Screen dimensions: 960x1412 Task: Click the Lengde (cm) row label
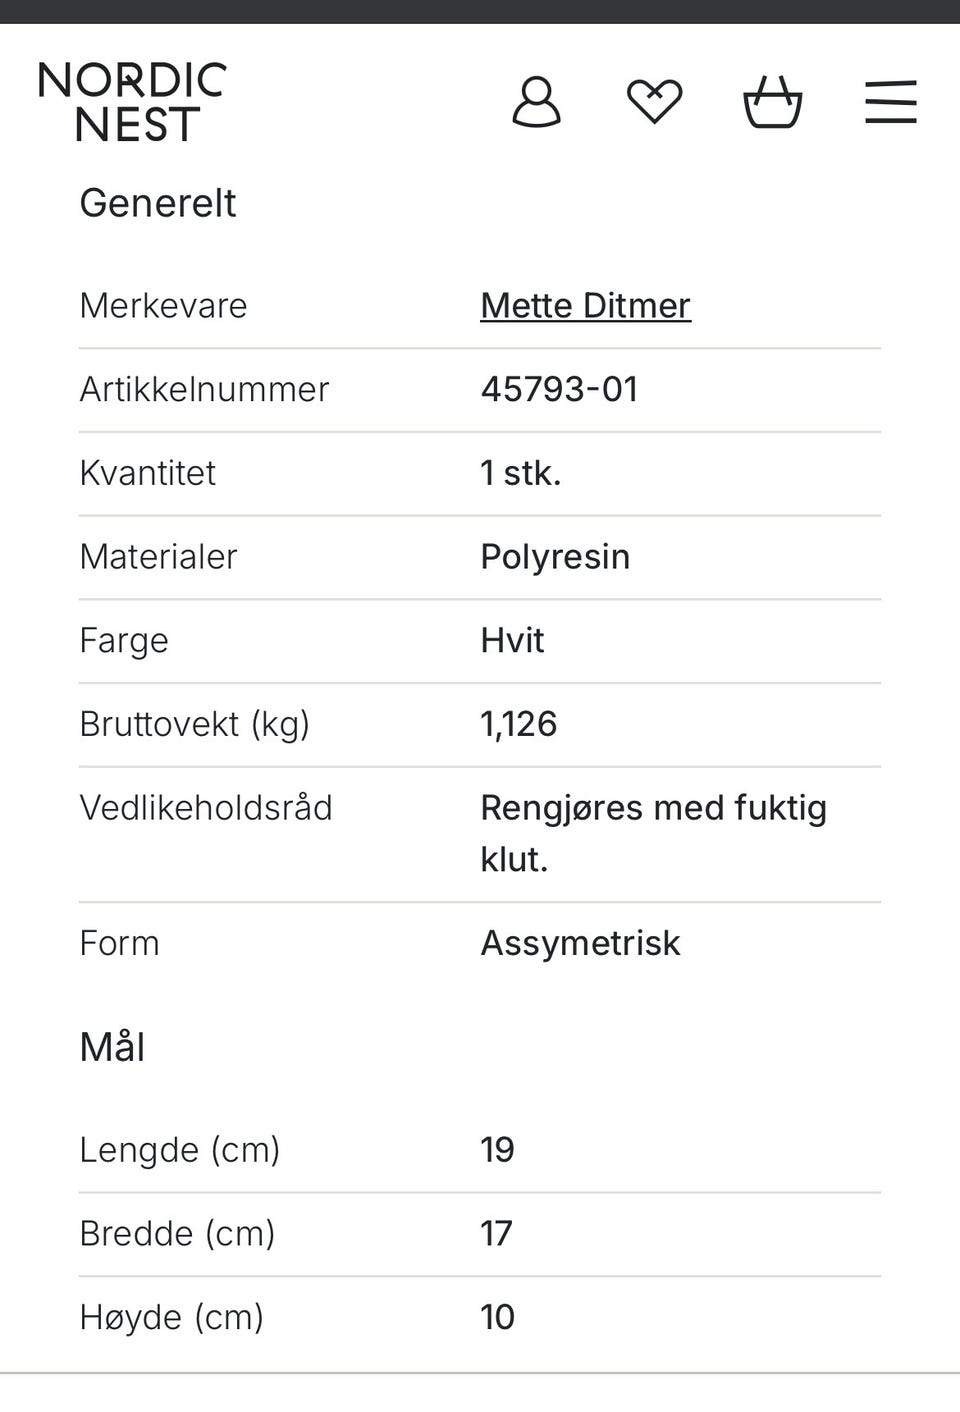pos(179,1150)
